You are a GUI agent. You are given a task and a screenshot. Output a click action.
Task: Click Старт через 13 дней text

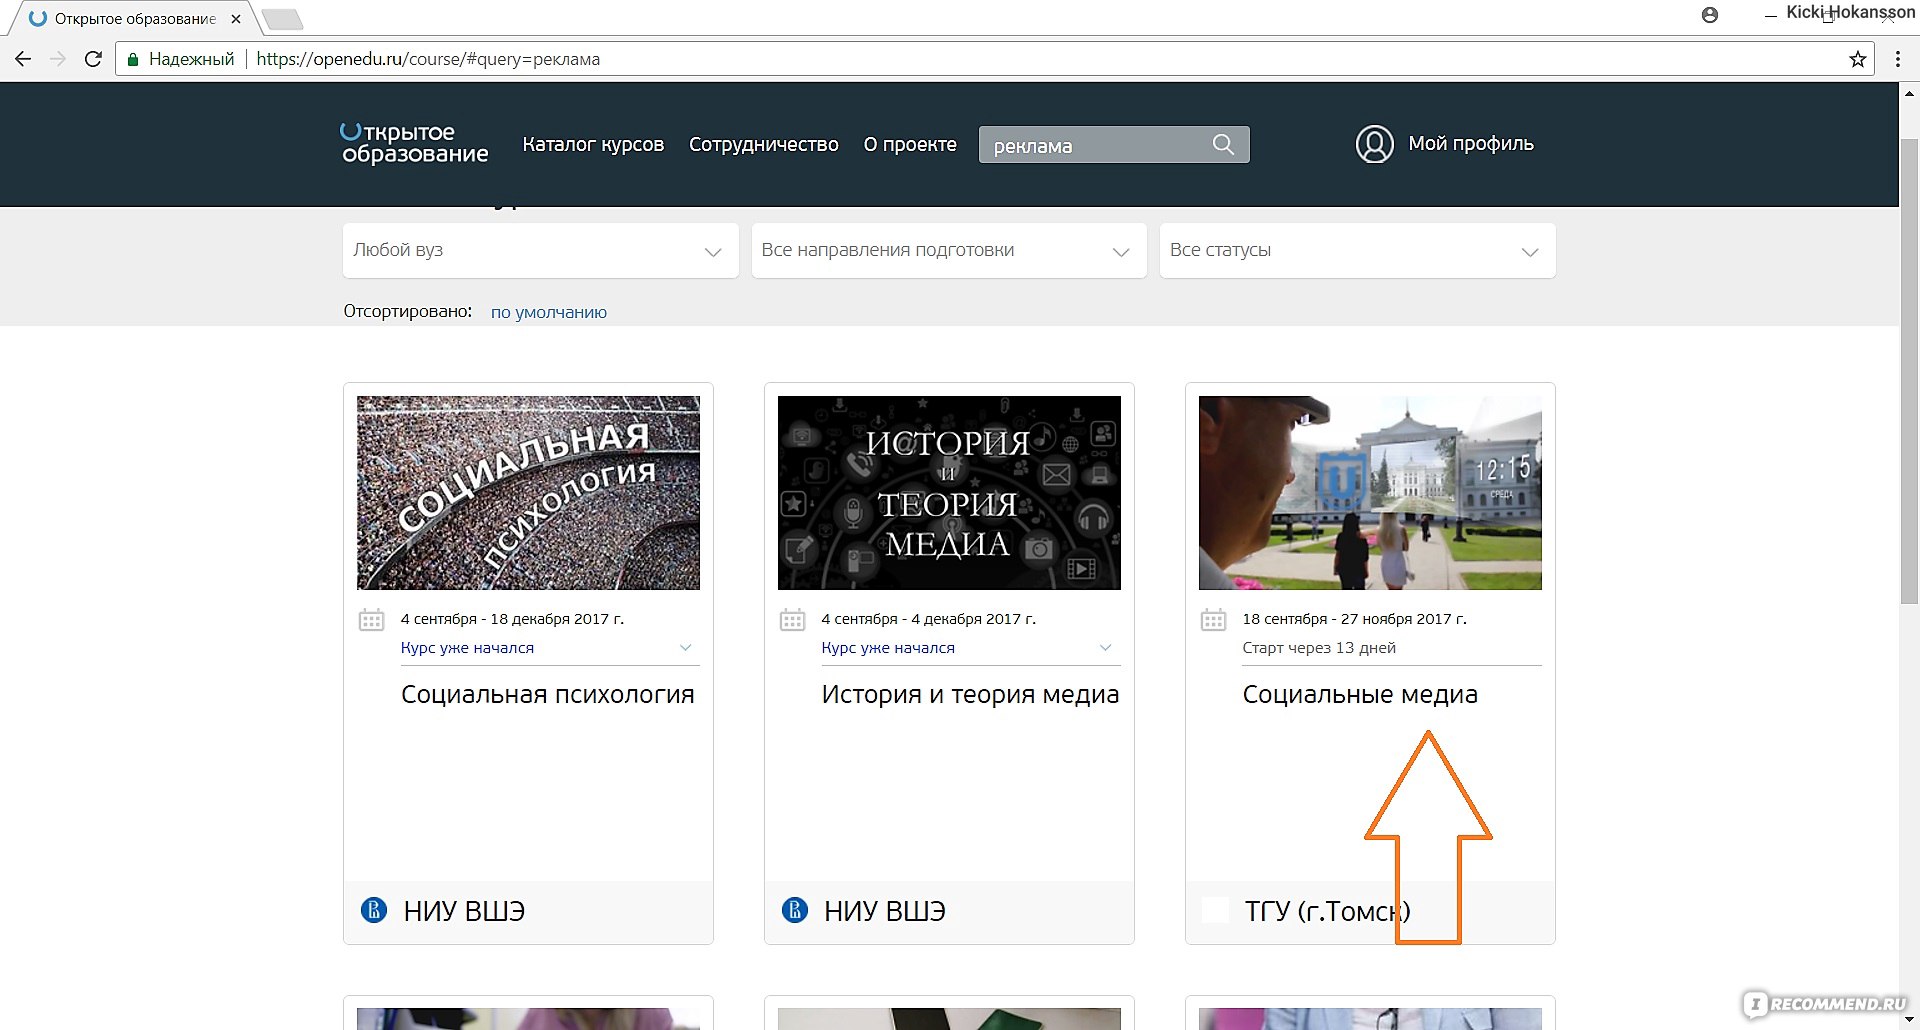tap(1319, 648)
